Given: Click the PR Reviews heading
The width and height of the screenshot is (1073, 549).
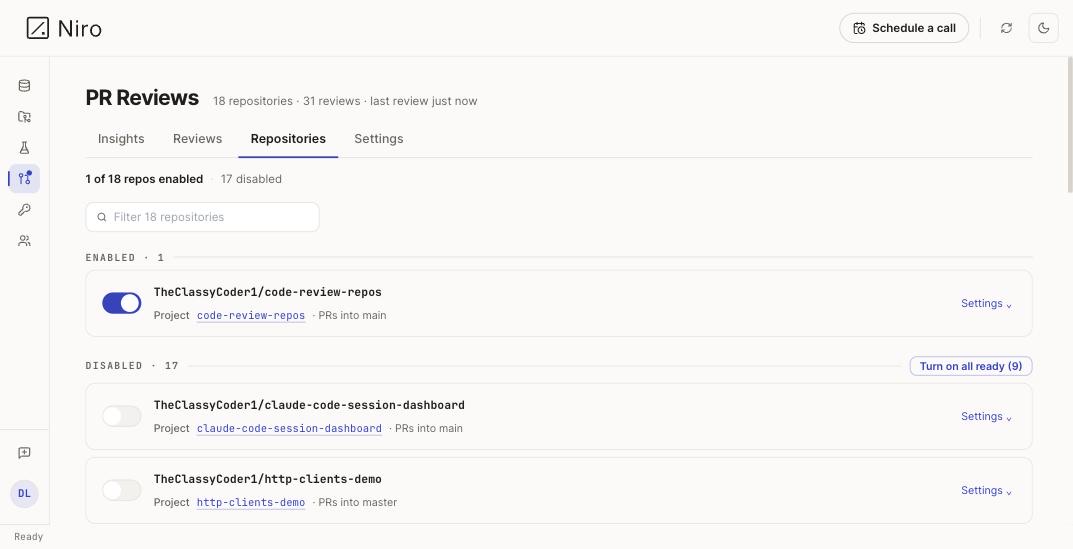Looking at the screenshot, I should pyautogui.click(x=142, y=98).
